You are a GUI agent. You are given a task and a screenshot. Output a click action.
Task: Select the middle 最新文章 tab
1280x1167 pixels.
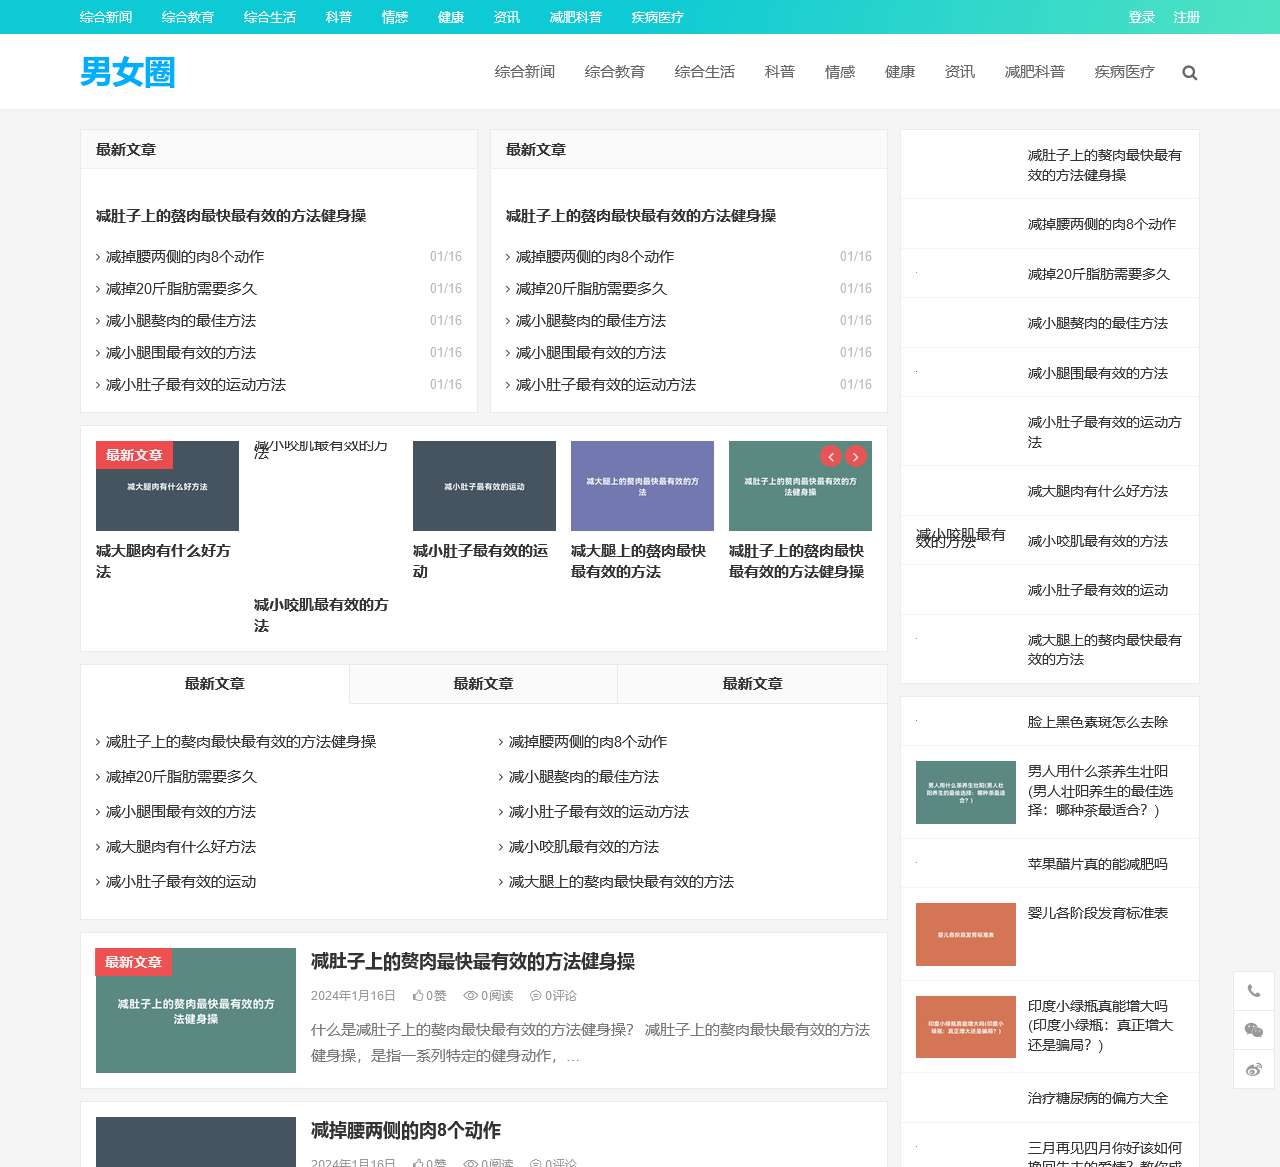(x=483, y=684)
